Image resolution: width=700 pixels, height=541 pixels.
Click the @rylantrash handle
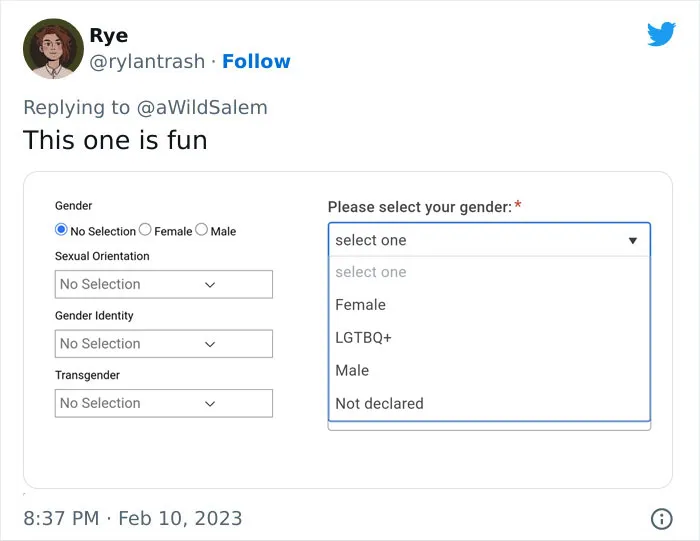(147, 62)
